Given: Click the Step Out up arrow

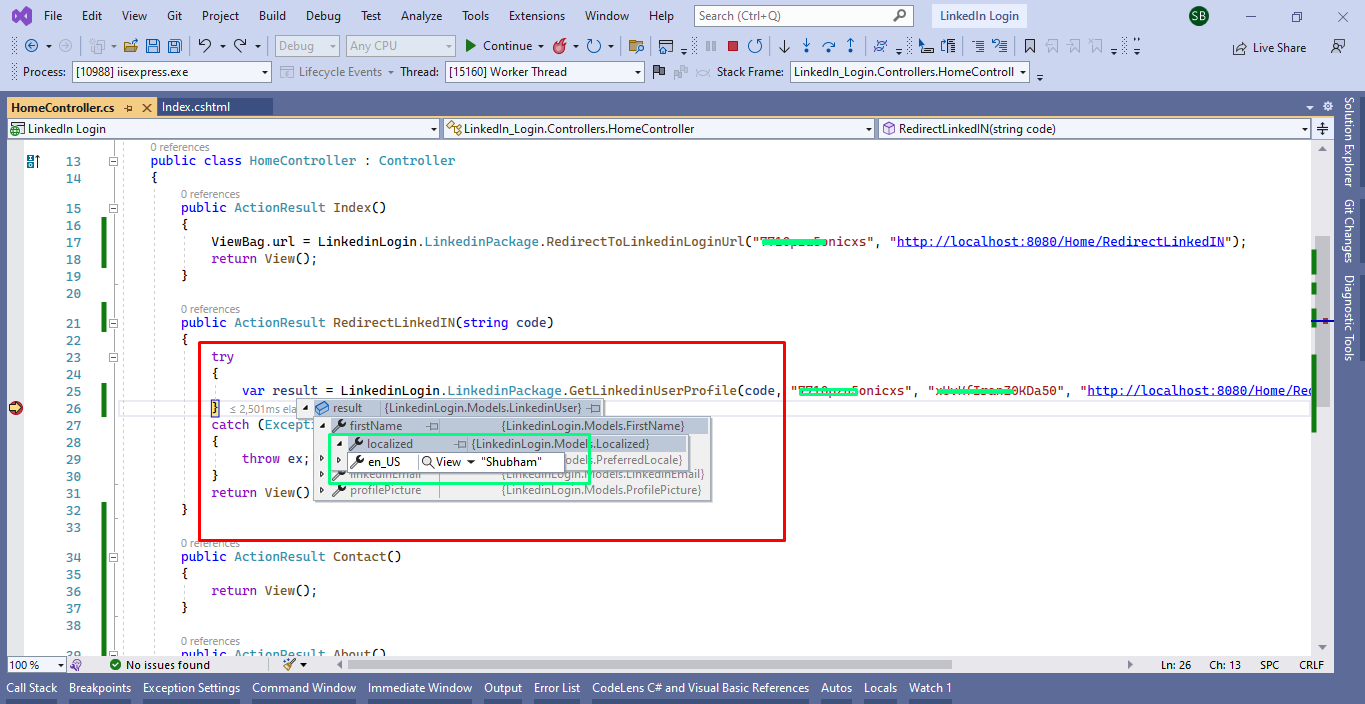Looking at the screenshot, I should click(850, 46).
